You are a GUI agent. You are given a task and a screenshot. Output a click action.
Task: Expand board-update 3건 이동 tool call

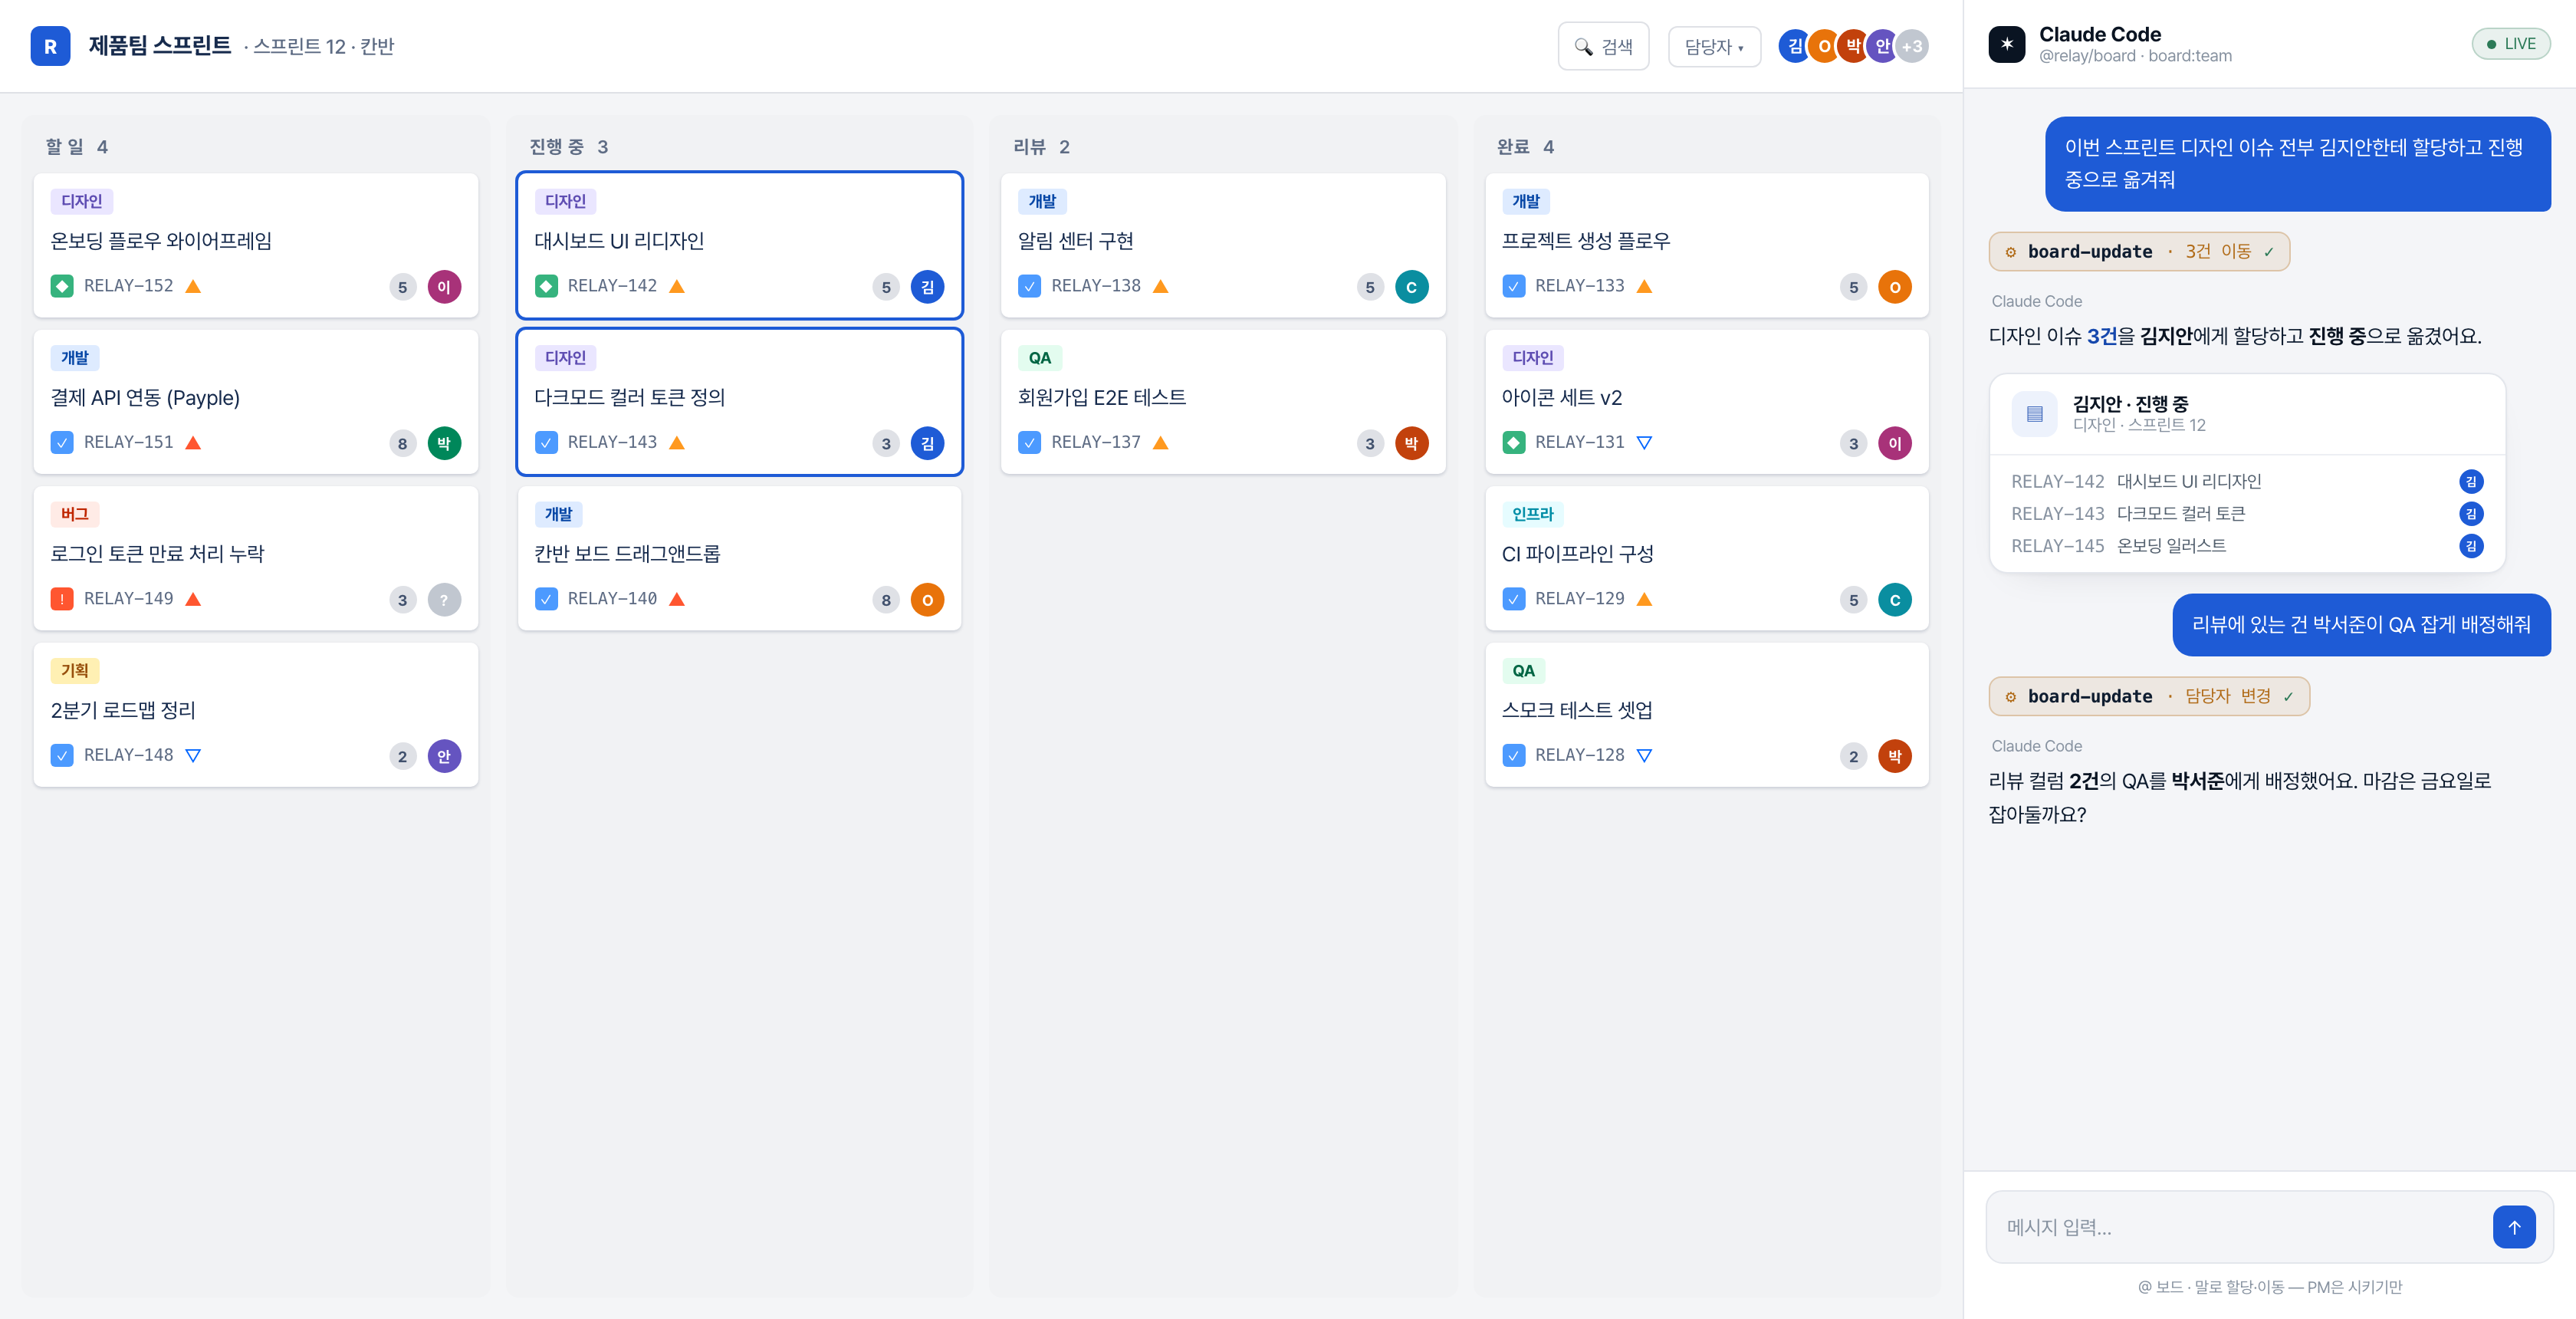(x=2138, y=251)
